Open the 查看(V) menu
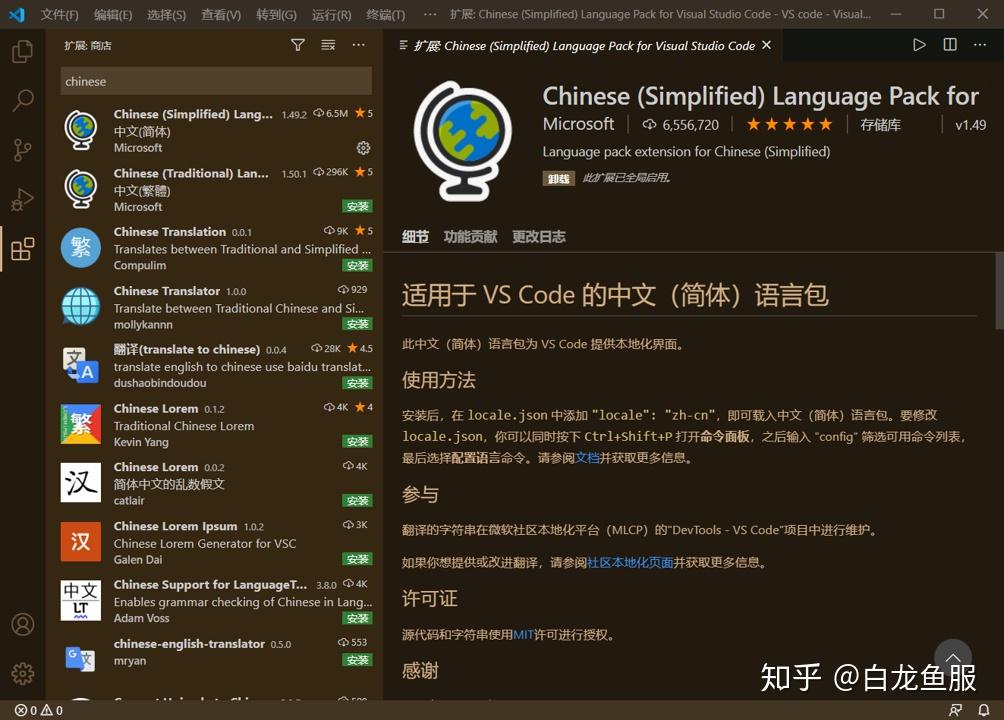Image resolution: width=1004 pixels, height=720 pixels. pyautogui.click(x=218, y=14)
